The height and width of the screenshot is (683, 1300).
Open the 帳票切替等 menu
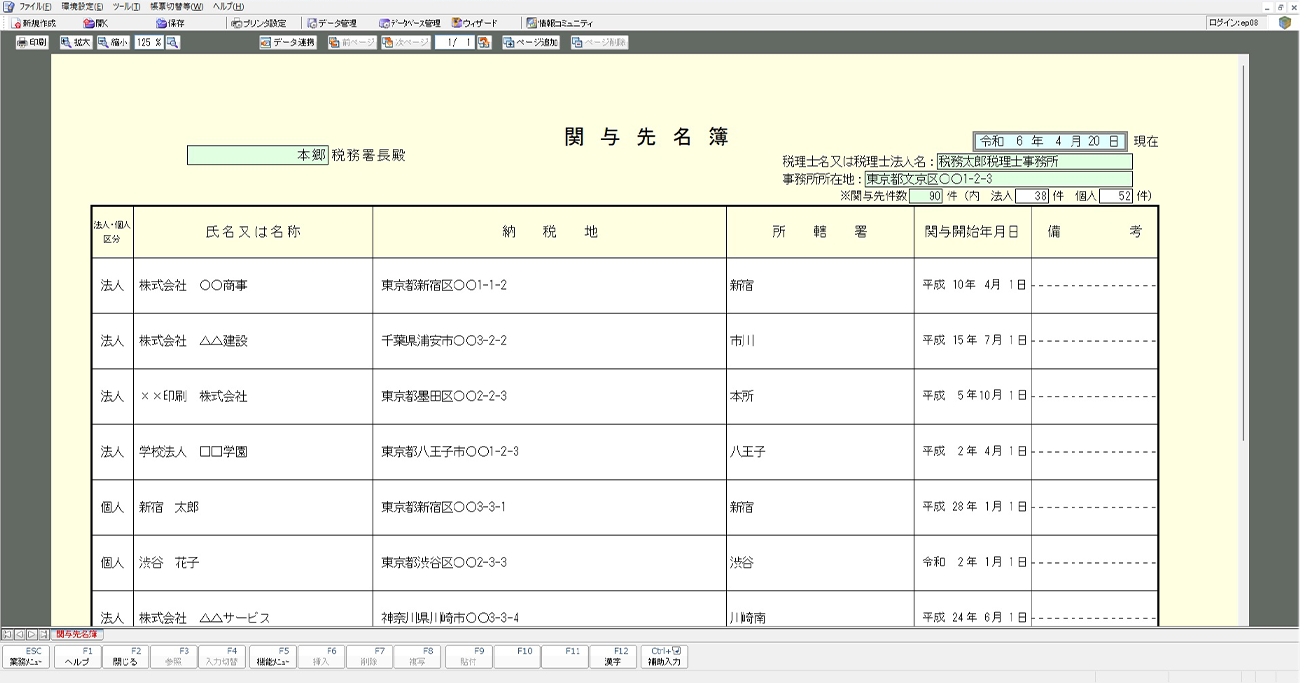(176, 7)
